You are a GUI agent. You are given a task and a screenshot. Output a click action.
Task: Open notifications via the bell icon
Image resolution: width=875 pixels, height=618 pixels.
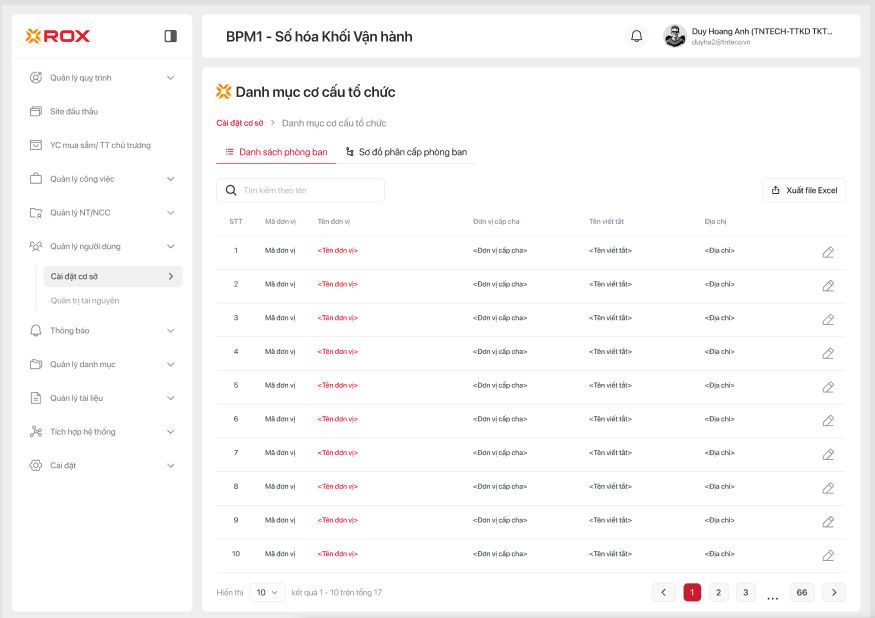tap(636, 36)
